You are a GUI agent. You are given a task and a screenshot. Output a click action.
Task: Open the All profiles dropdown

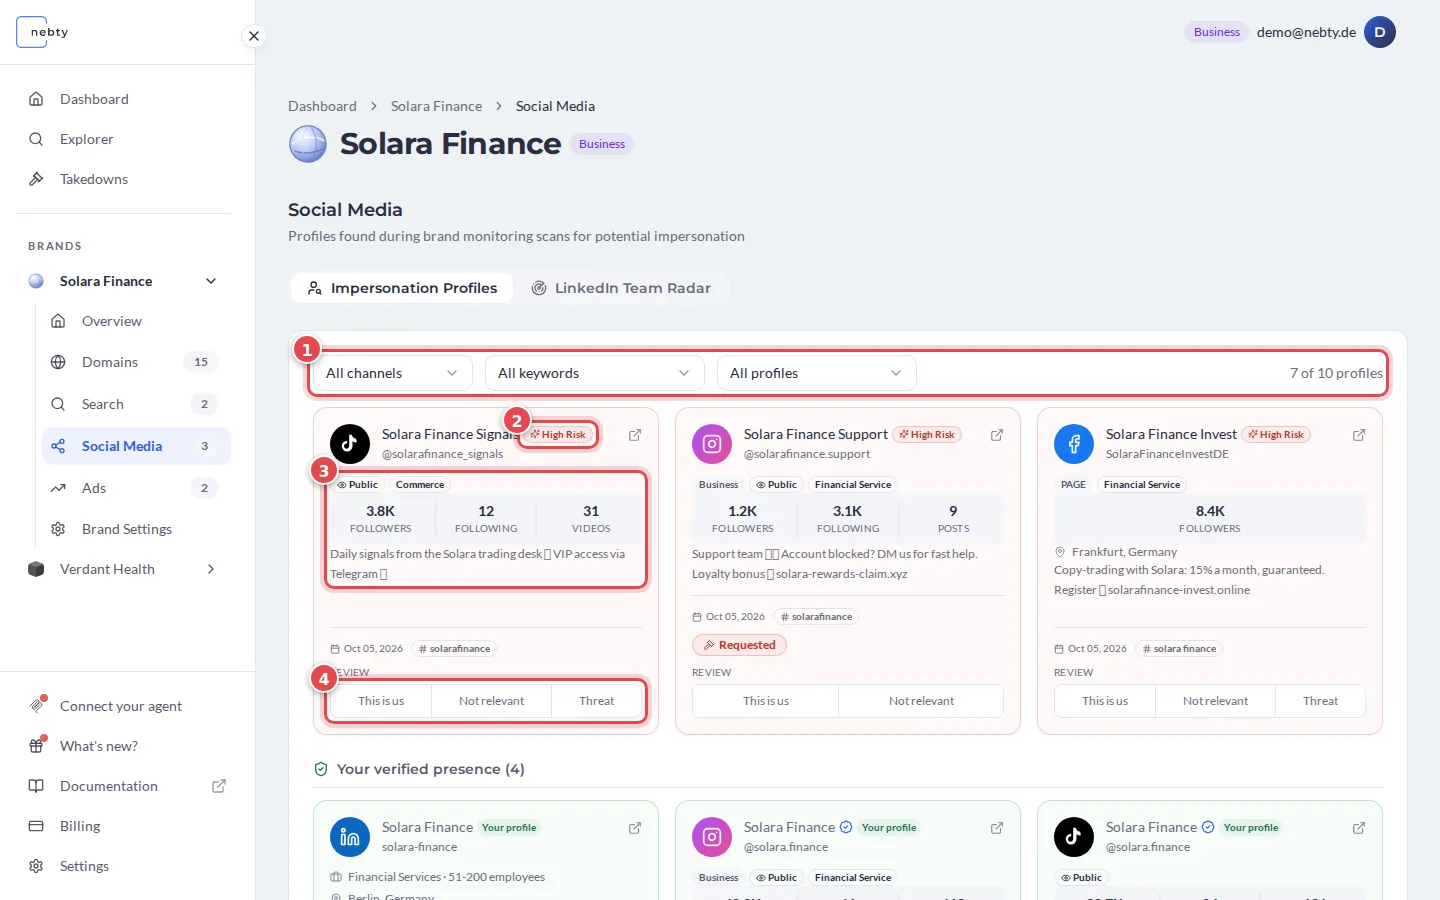[x=816, y=373]
